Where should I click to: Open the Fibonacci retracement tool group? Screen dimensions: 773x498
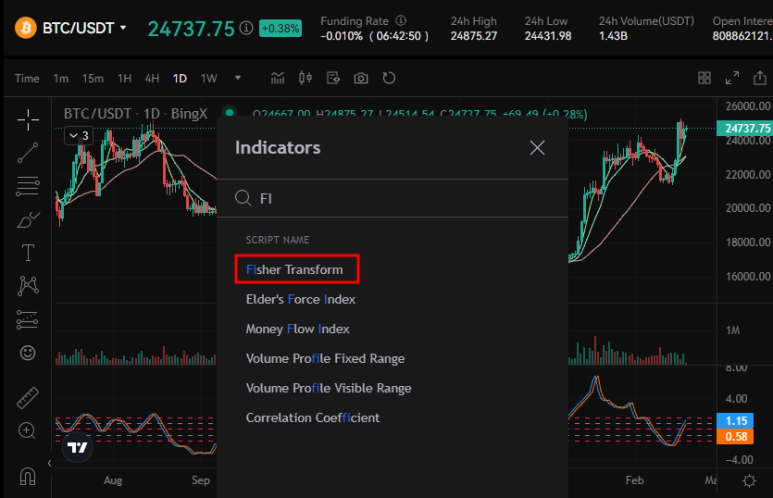pos(28,186)
